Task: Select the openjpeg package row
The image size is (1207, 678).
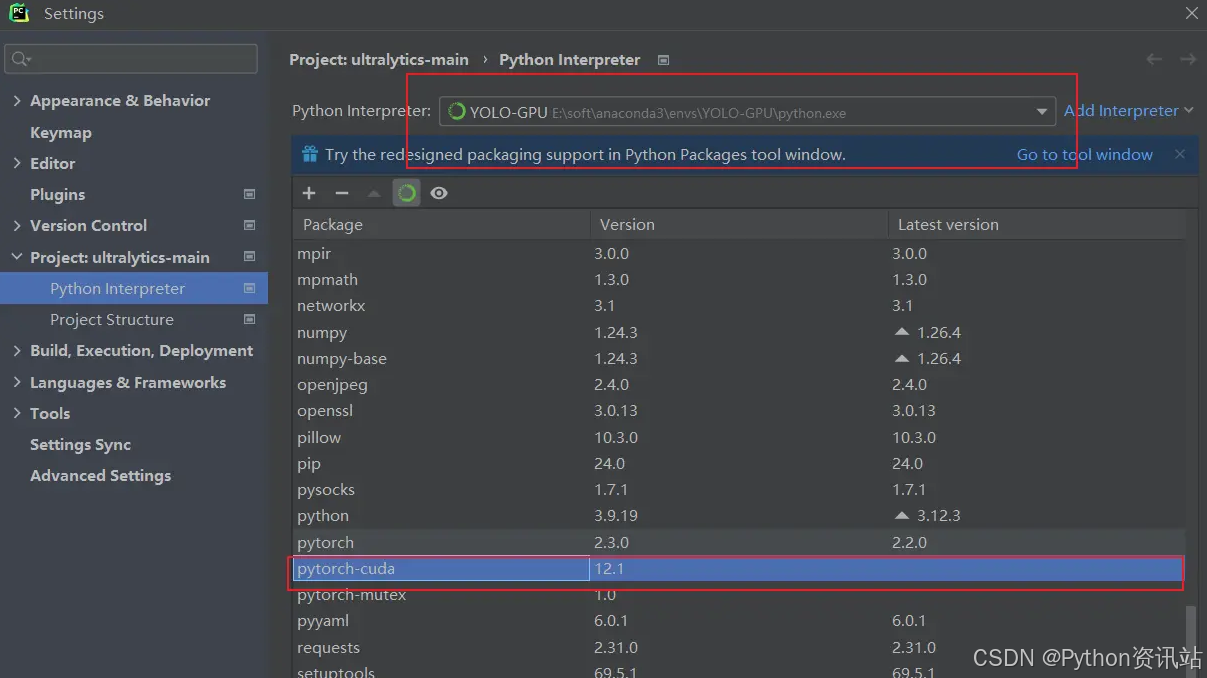Action: (x=739, y=385)
